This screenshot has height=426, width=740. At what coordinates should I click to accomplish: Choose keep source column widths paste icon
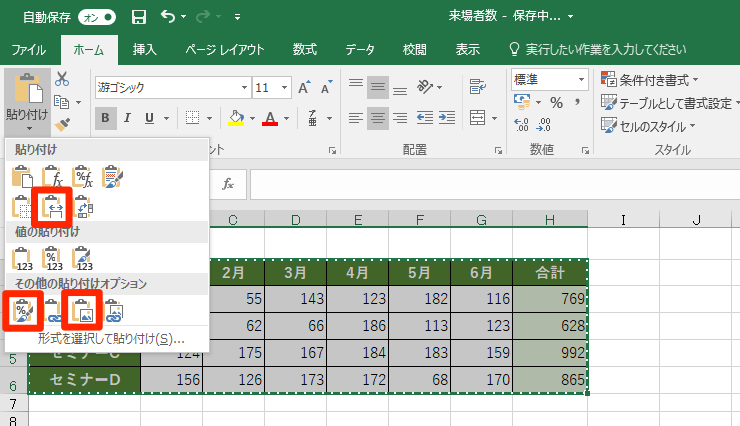coord(52,207)
